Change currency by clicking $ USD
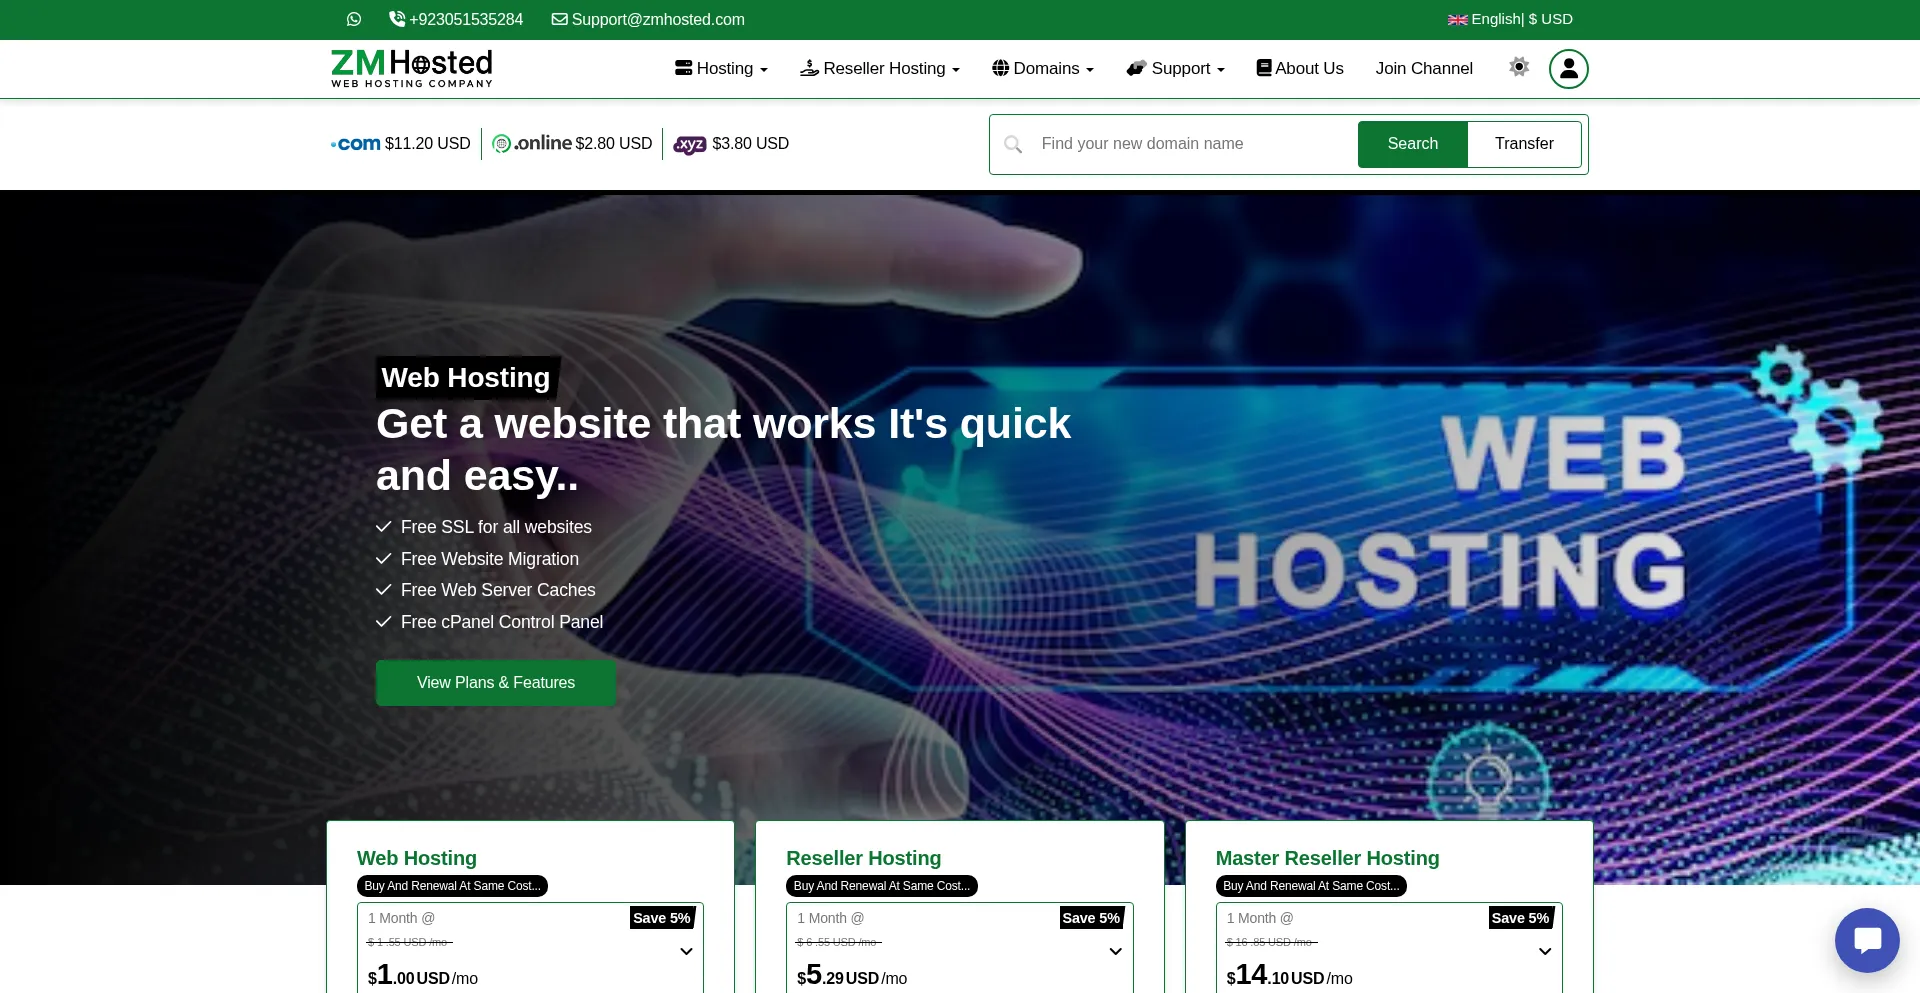Screen dimensions: 1920x993 [x=1551, y=19]
